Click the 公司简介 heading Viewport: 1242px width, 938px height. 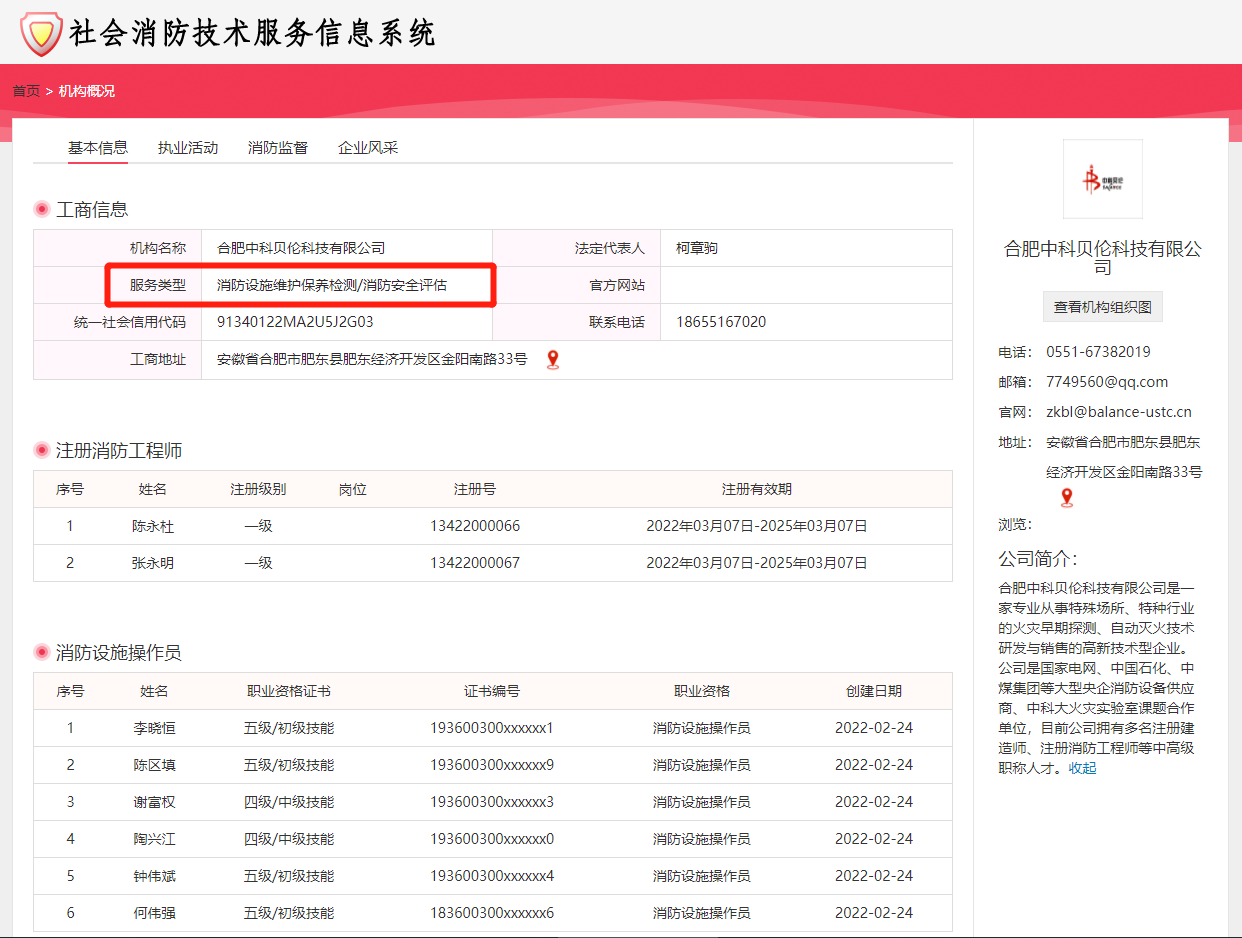click(x=1038, y=559)
